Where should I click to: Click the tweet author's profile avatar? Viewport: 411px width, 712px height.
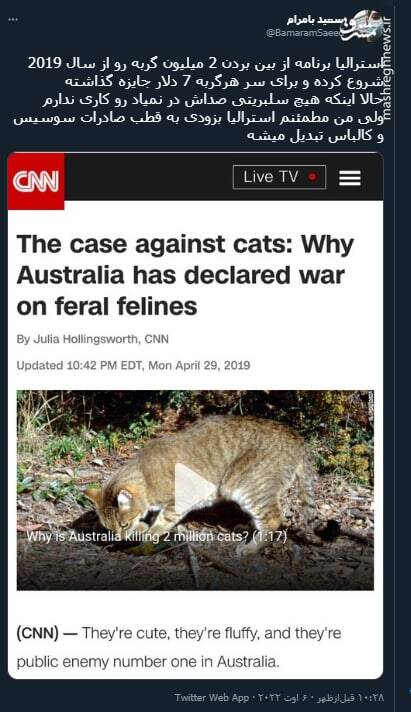click(x=366, y=26)
